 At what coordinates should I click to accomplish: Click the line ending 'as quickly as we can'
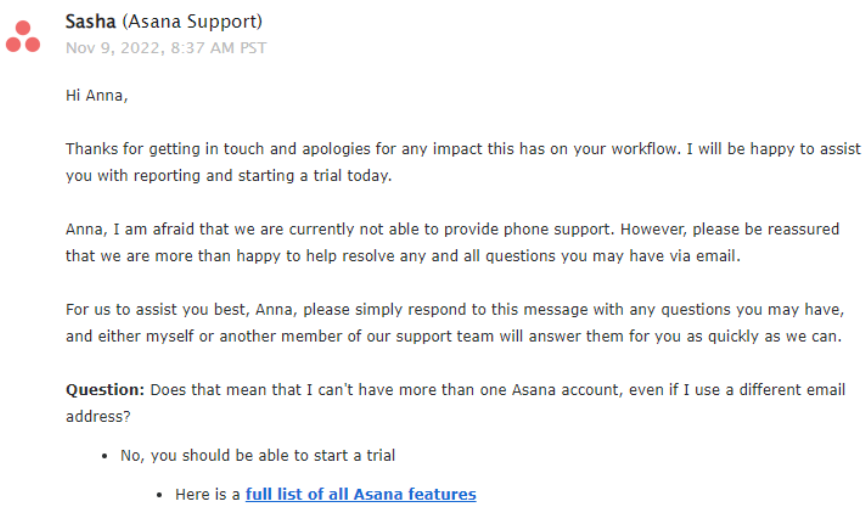tap(453, 336)
